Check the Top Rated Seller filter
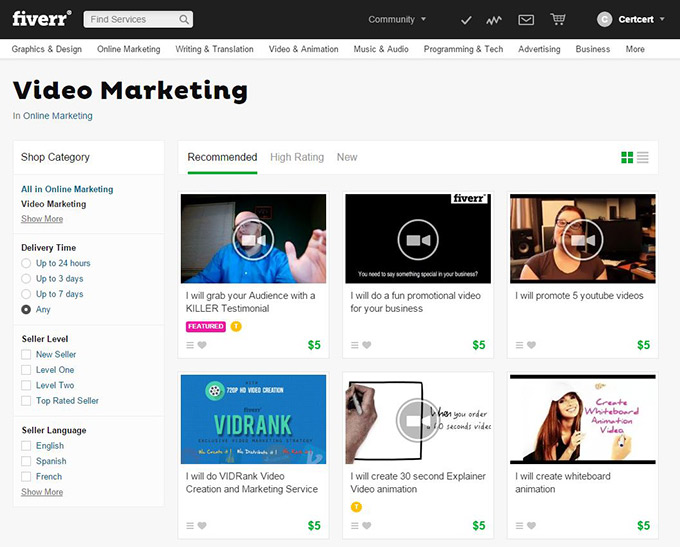 [26, 401]
